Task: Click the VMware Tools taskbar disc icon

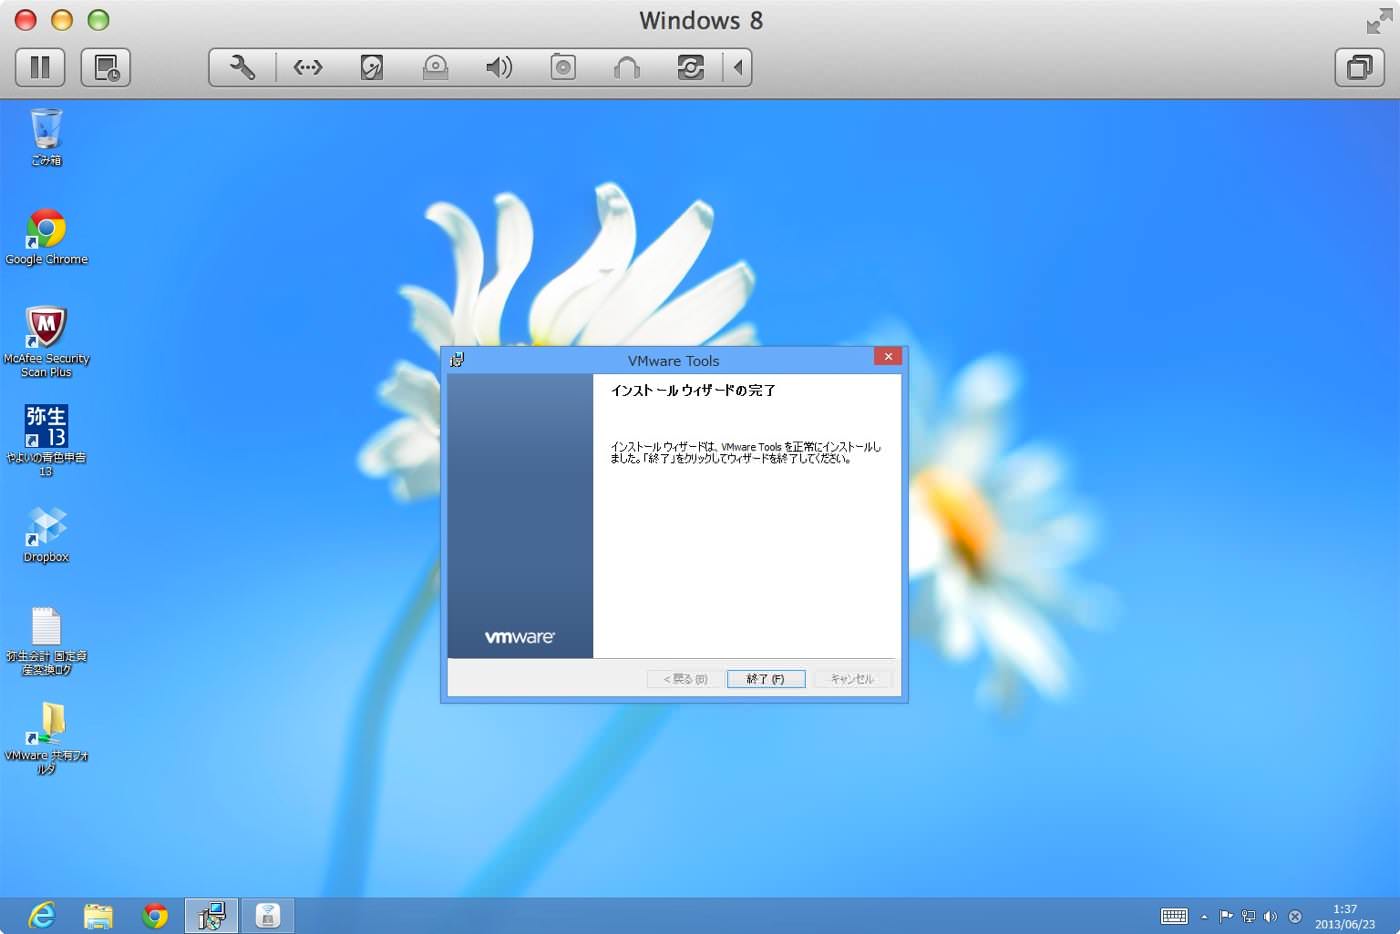Action: coord(268,915)
